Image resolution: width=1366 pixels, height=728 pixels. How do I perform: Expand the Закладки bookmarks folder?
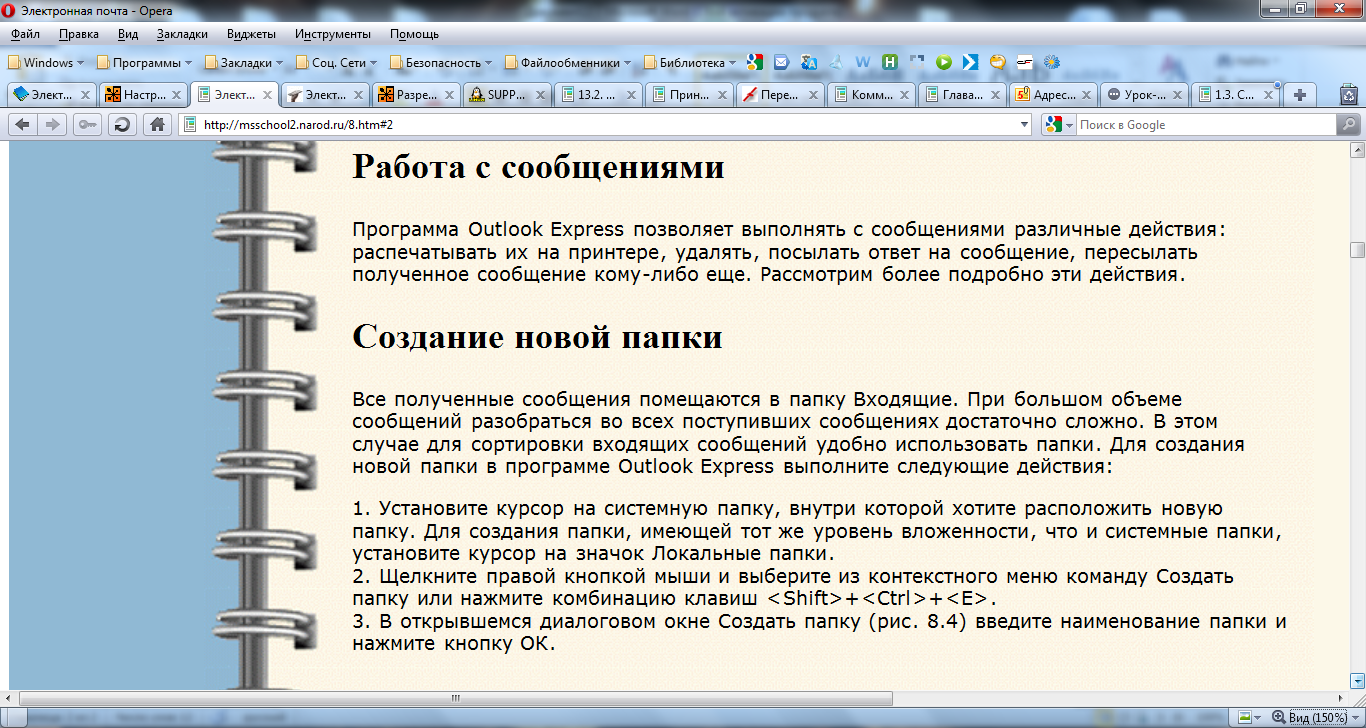[x=244, y=62]
